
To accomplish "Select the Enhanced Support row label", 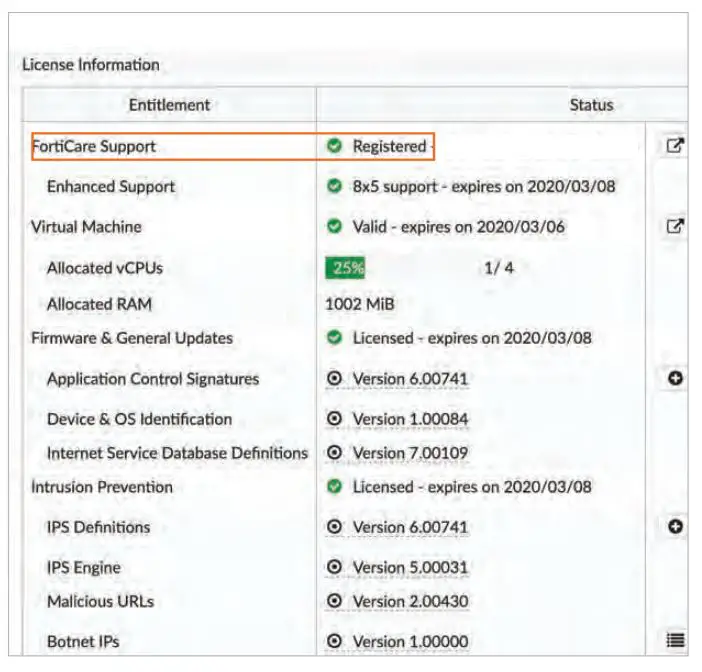I will click(111, 187).
